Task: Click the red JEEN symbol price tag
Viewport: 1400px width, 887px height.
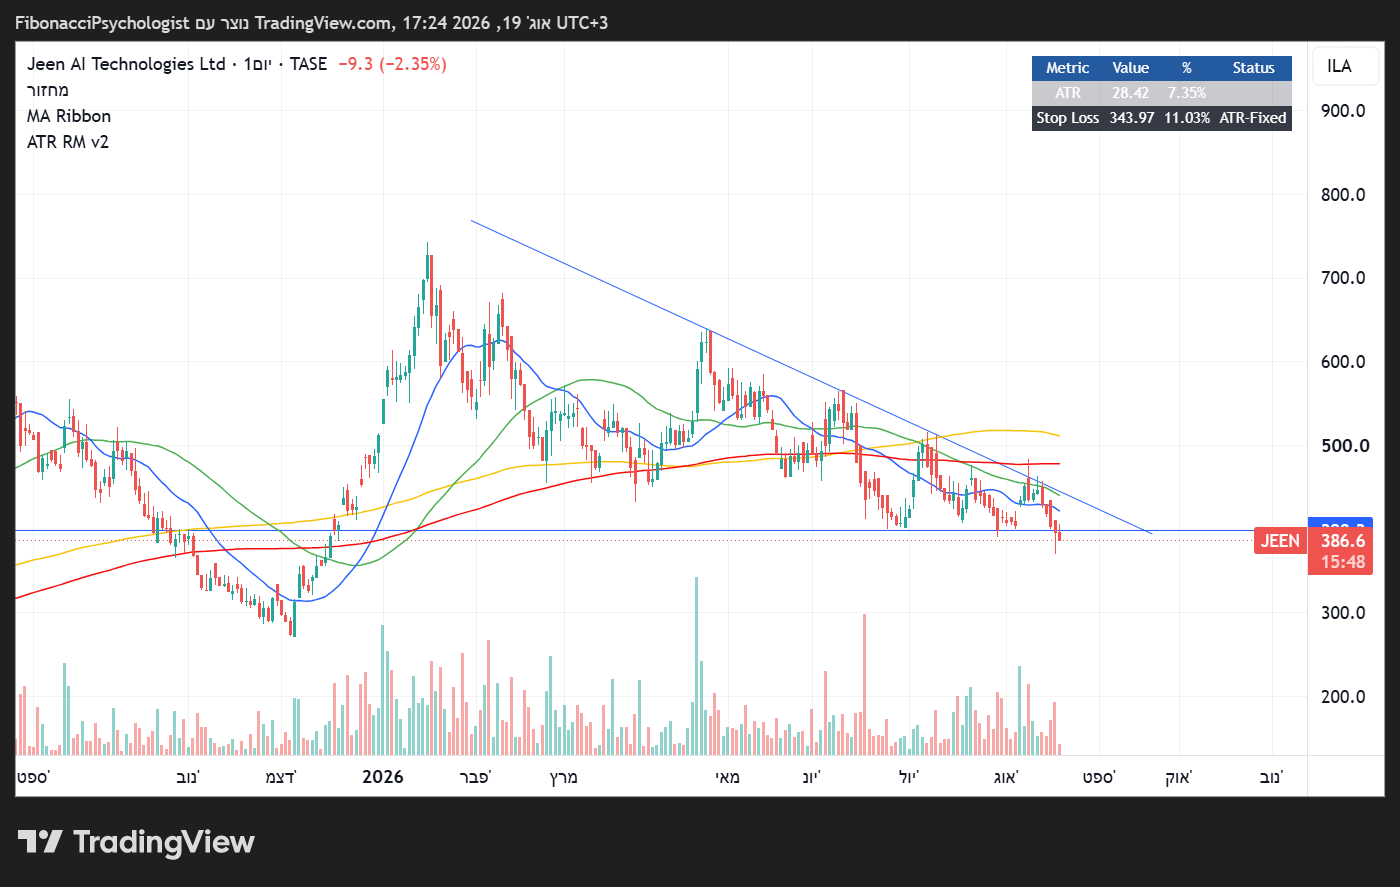Action: (1280, 541)
